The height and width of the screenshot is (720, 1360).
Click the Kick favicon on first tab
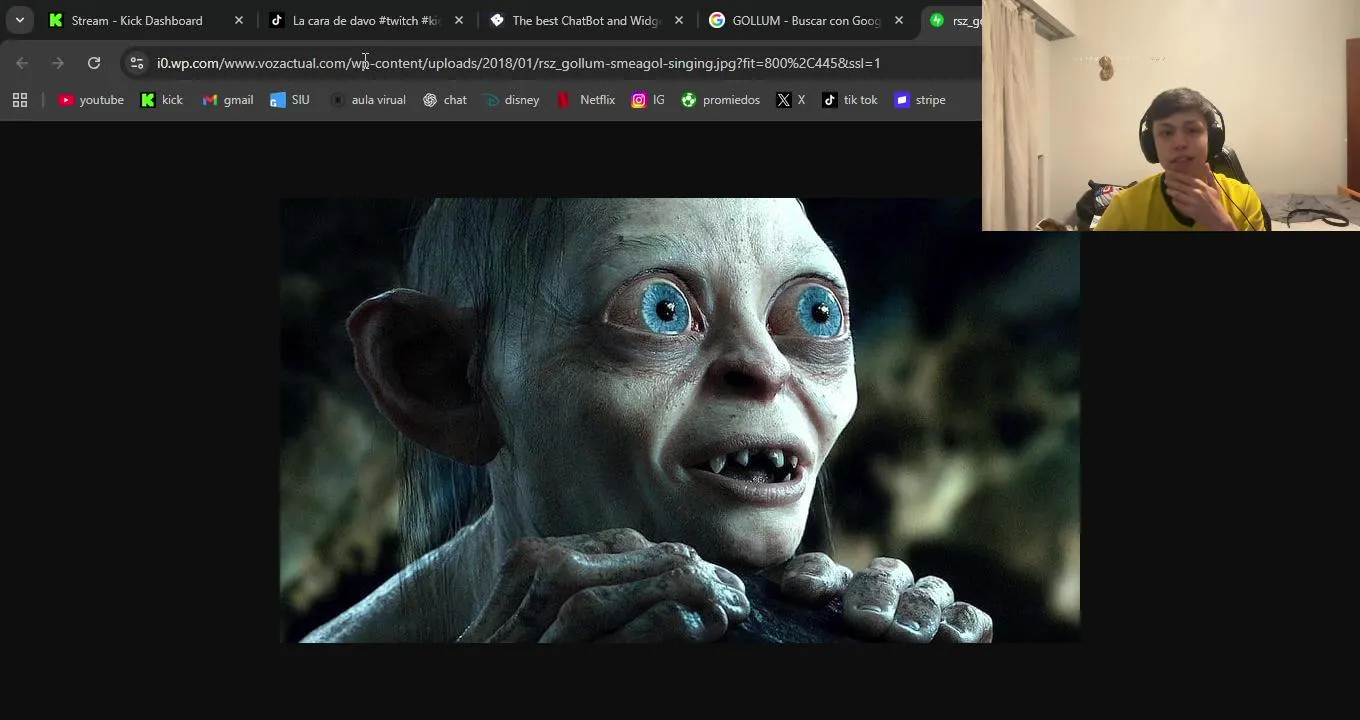56,20
